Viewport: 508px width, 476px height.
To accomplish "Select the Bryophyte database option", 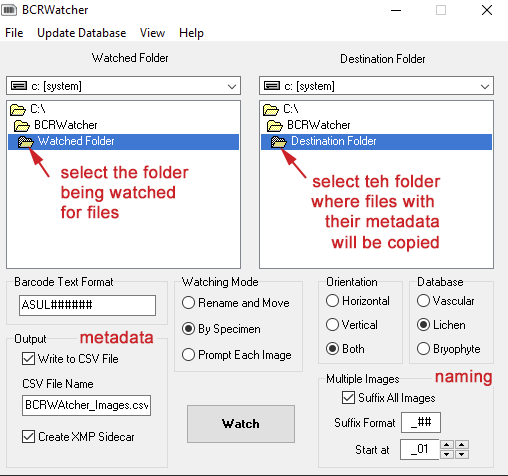I will [423, 349].
